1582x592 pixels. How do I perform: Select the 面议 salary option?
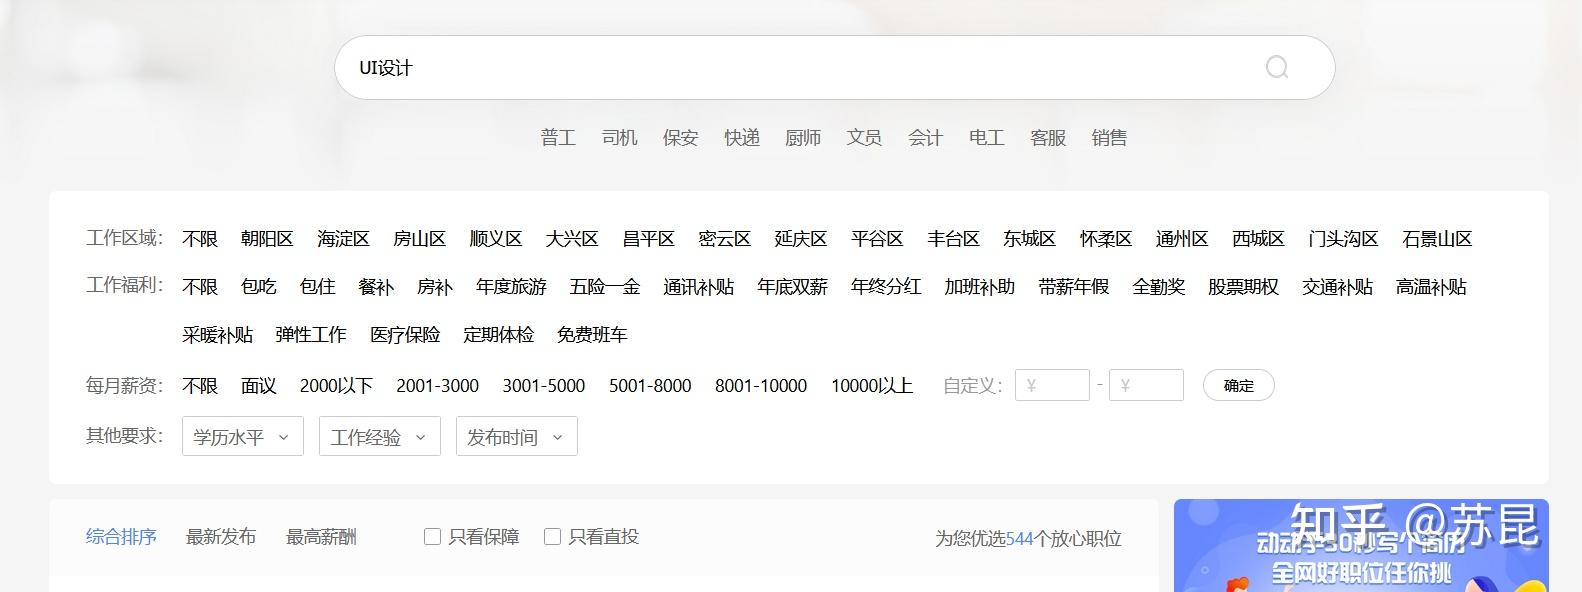pyautogui.click(x=258, y=386)
